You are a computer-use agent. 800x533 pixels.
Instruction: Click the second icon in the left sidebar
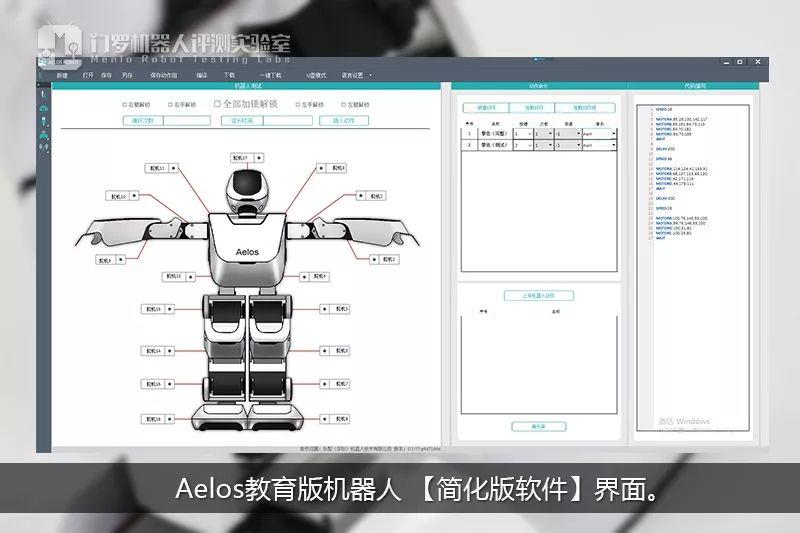point(44,108)
